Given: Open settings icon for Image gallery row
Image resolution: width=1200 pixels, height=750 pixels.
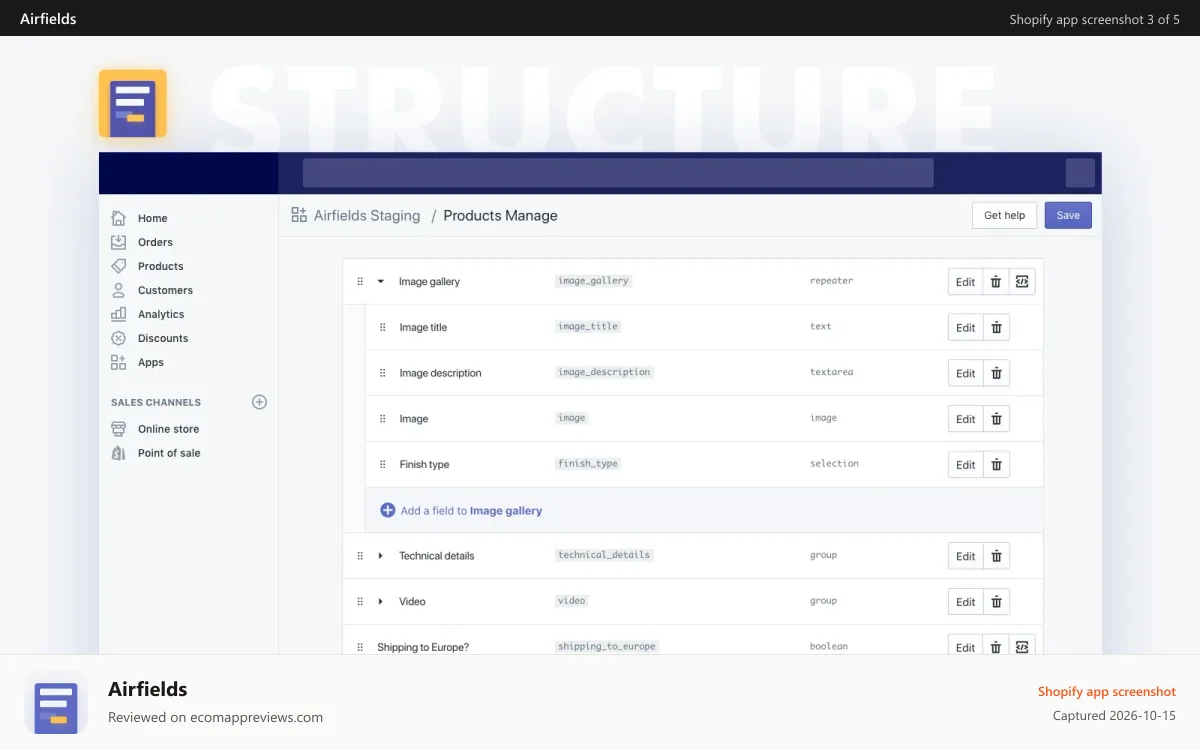Looking at the screenshot, I should 1022,282.
